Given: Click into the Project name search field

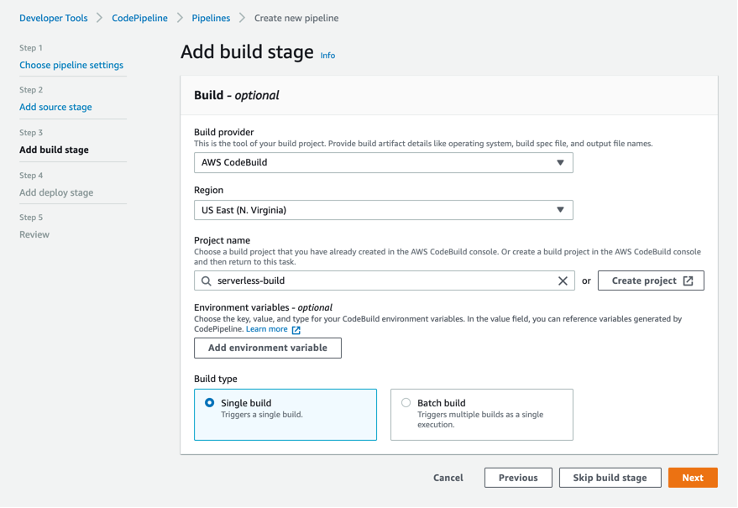Looking at the screenshot, I should point(380,281).
